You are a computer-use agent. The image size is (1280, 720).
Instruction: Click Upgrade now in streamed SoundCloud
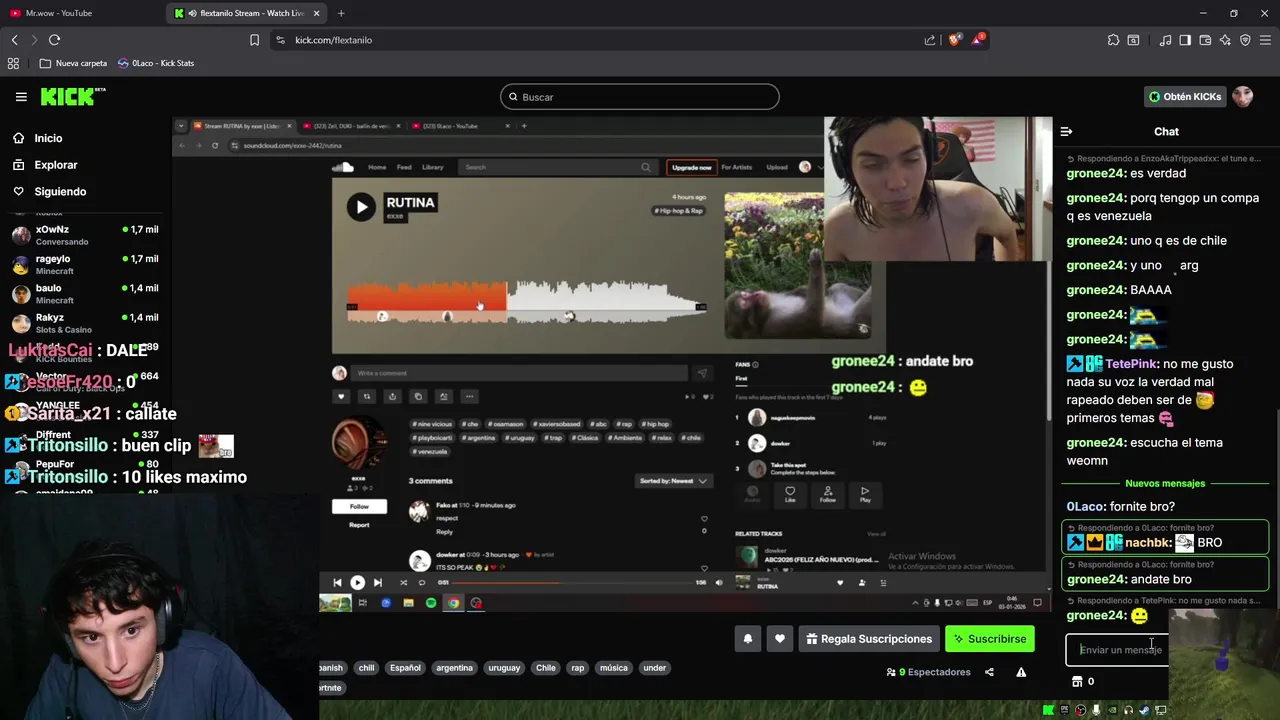pos(692,167)
